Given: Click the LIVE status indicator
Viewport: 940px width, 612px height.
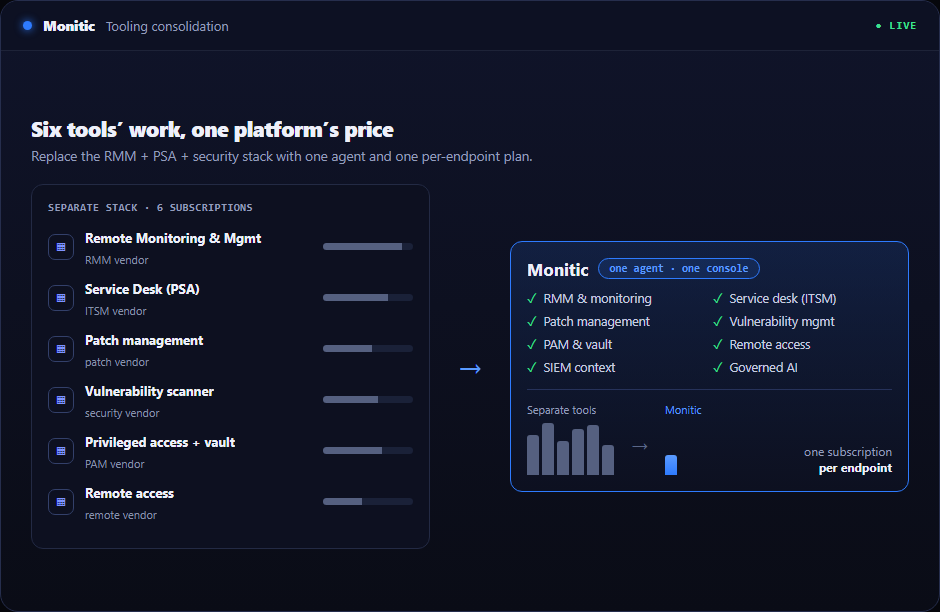Looking at the screenshot, I should click(x=896, y=26).
